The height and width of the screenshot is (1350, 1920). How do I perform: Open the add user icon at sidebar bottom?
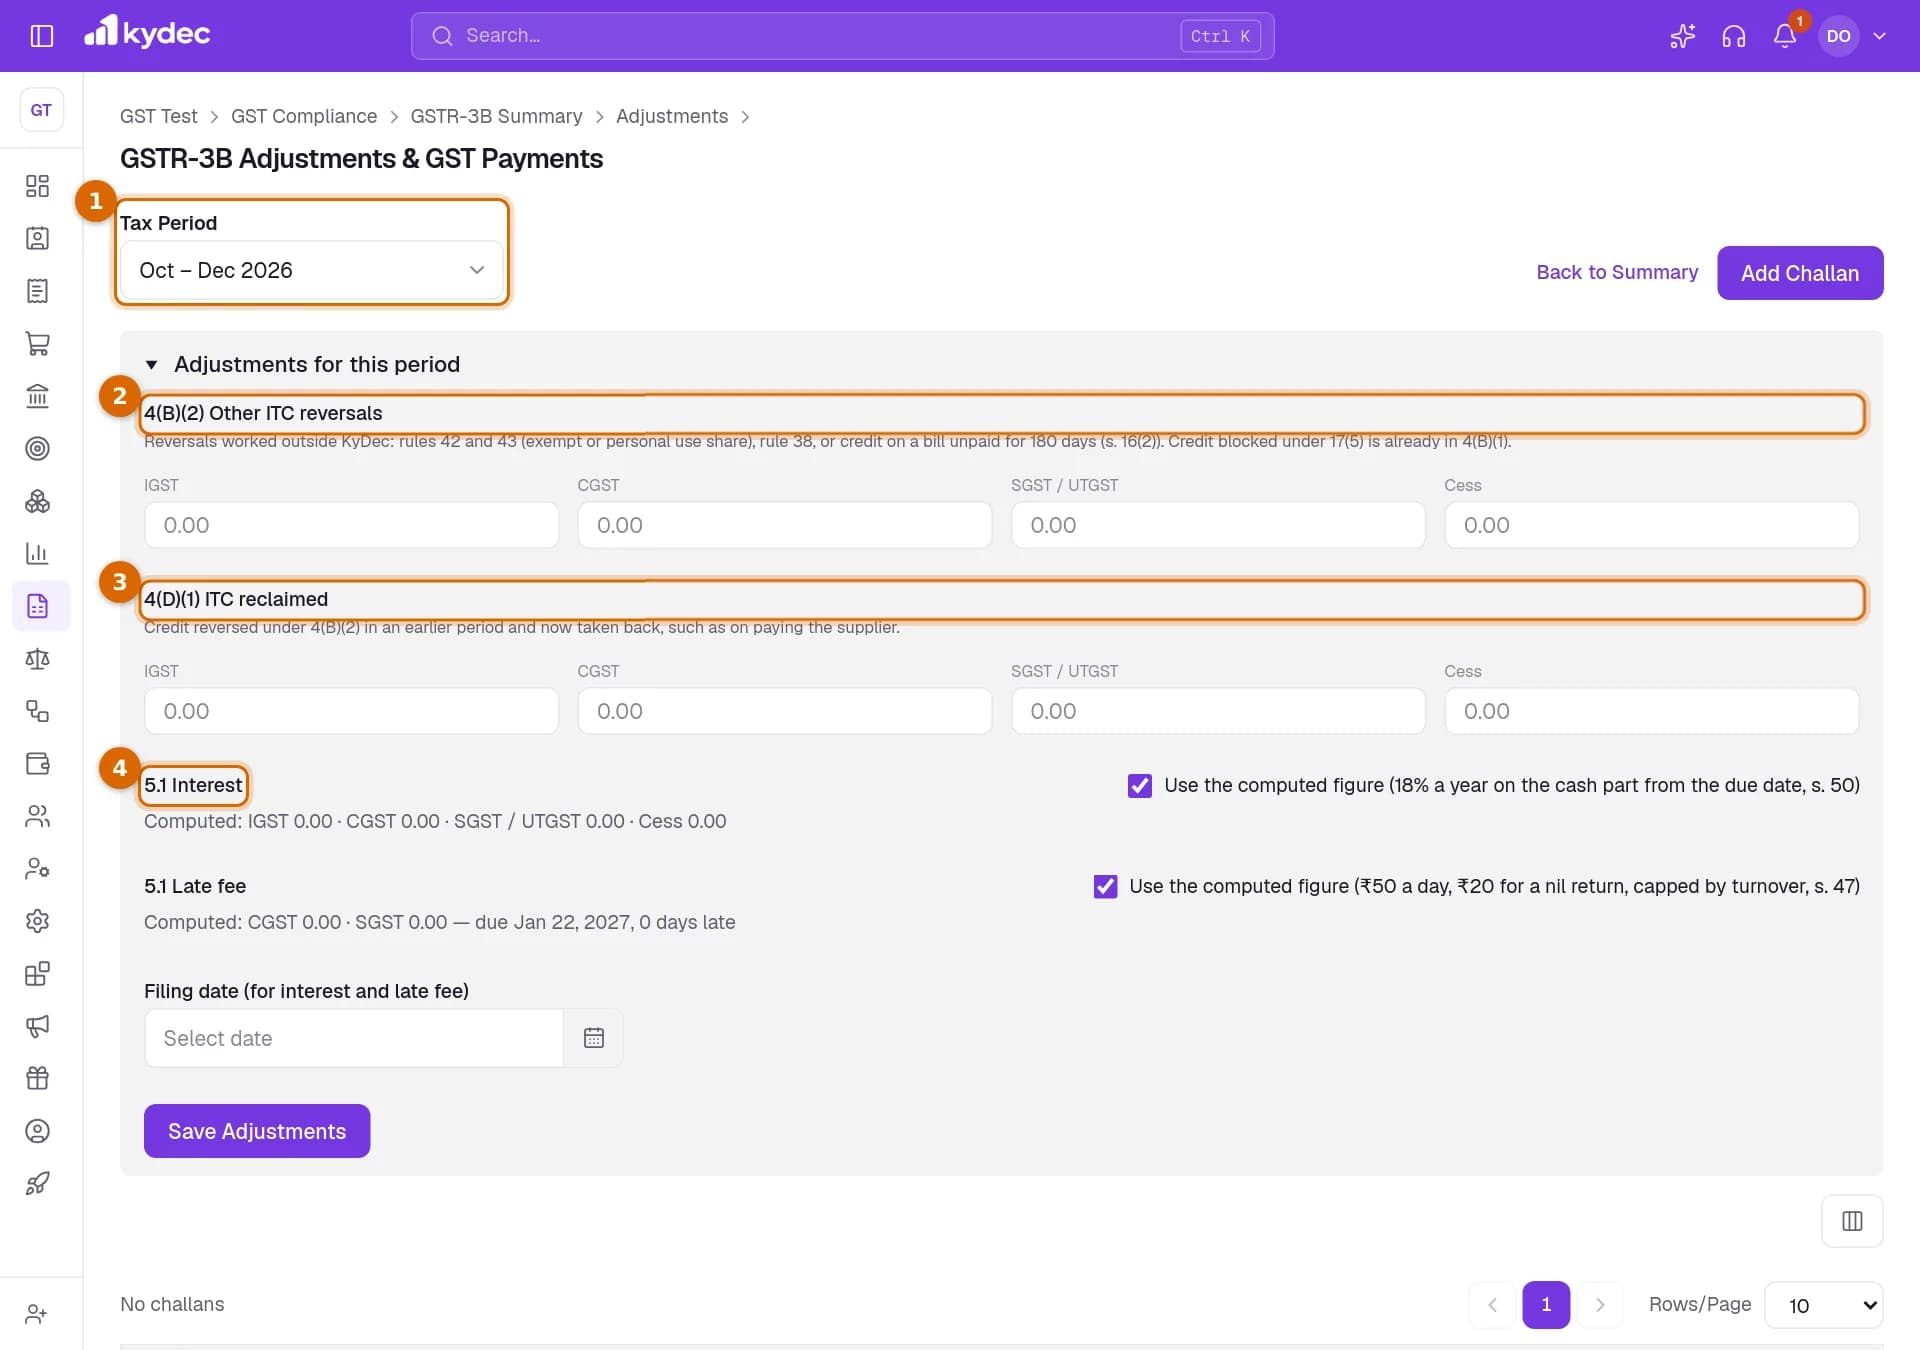point(37,1314)
